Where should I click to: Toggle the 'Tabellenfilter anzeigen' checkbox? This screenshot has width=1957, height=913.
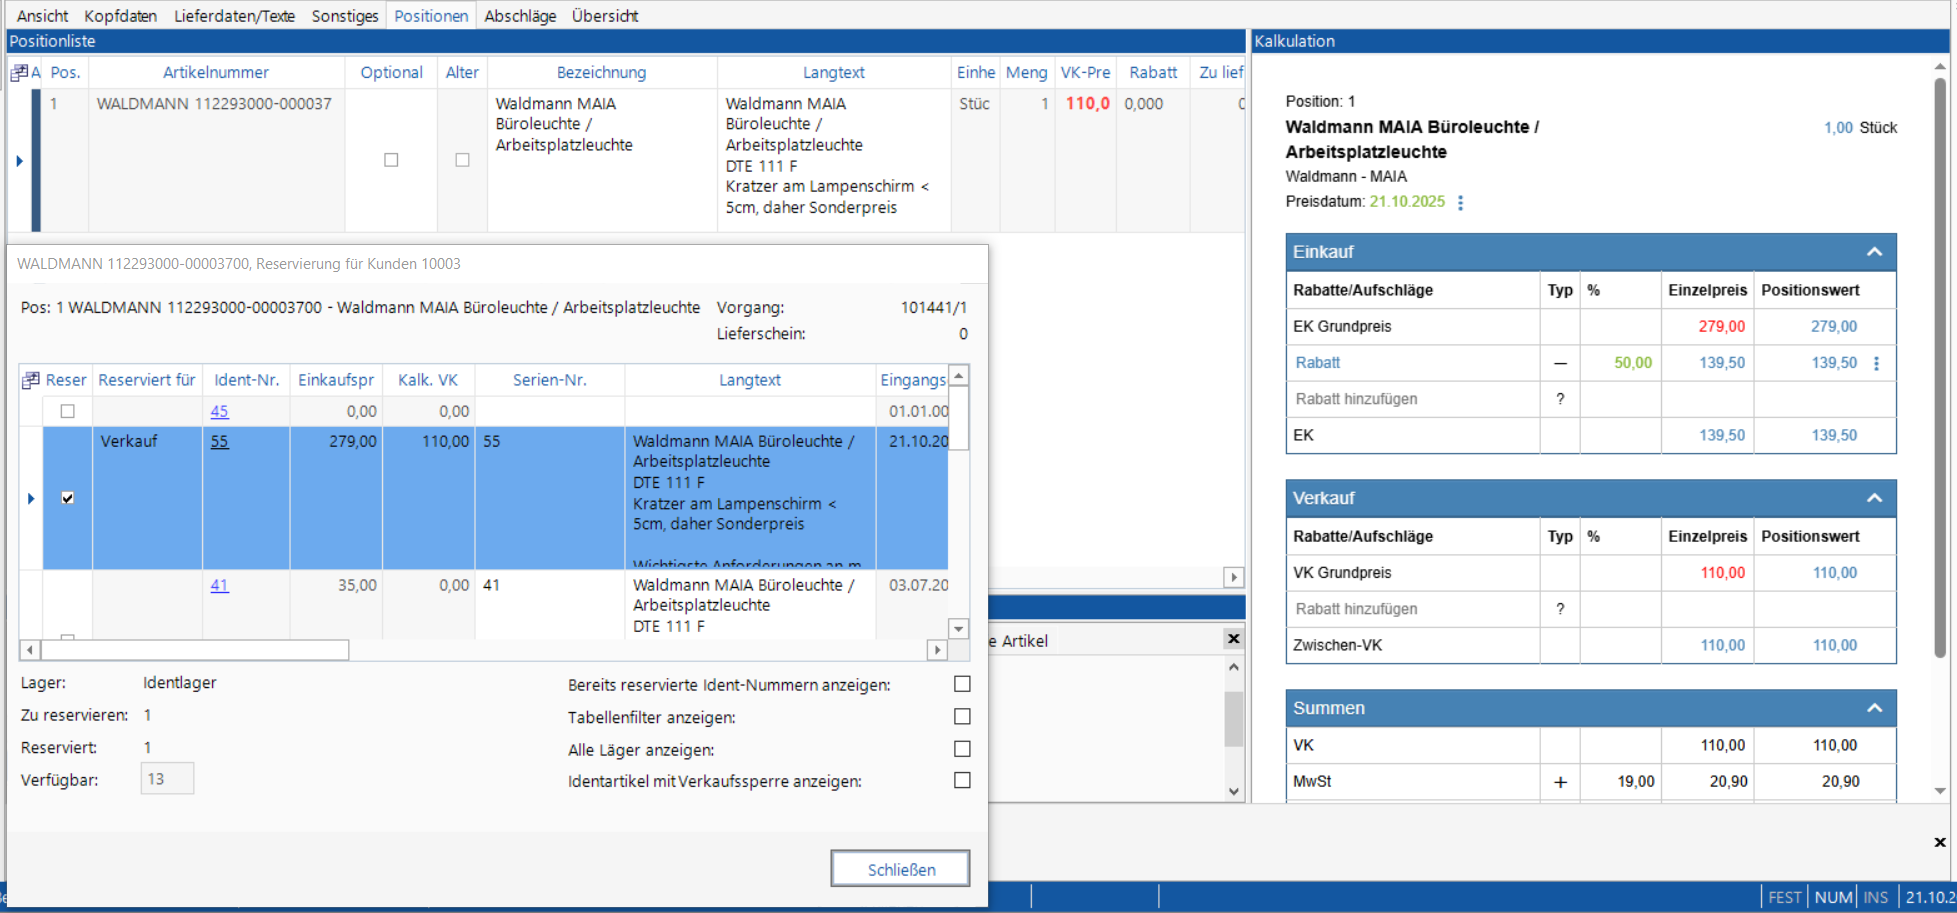click(x=962, y=717)
